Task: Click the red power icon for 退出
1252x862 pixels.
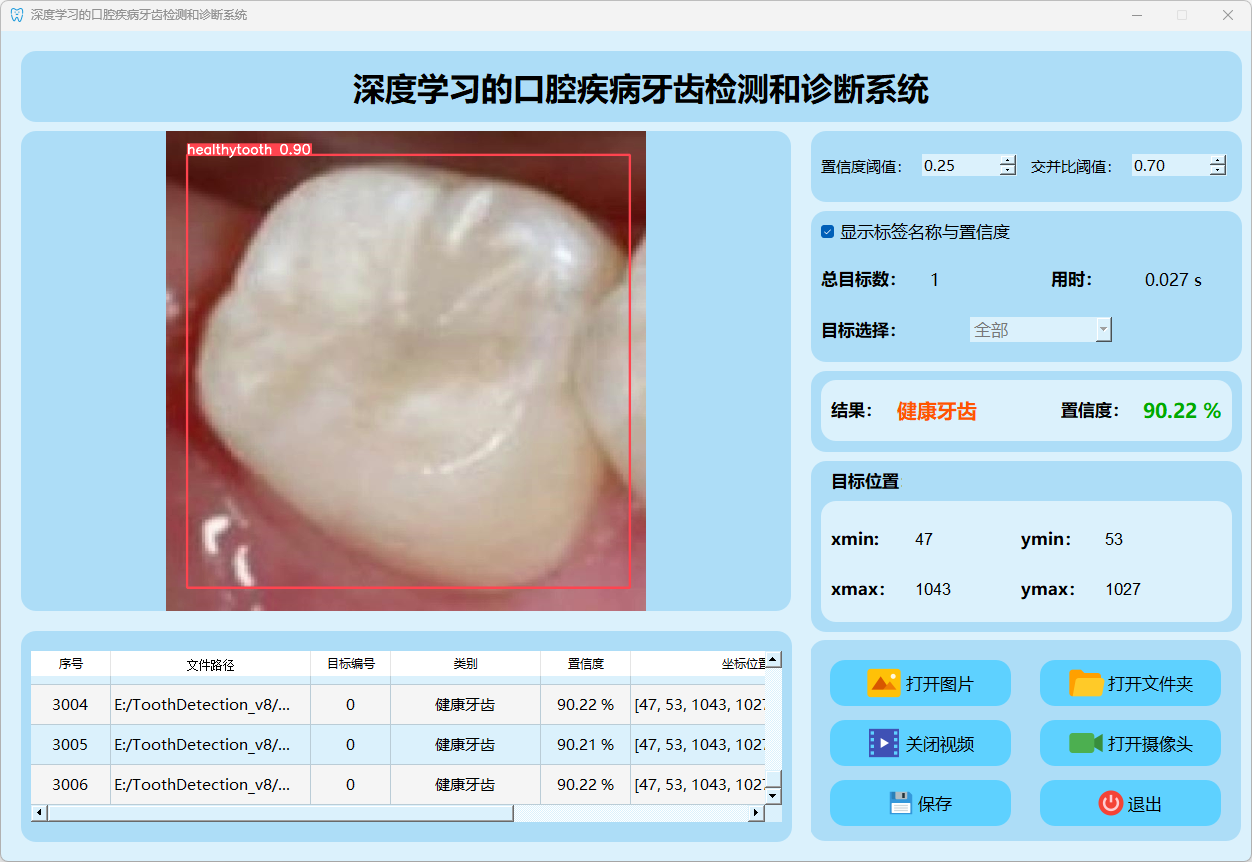Action: click(1110, 803)
